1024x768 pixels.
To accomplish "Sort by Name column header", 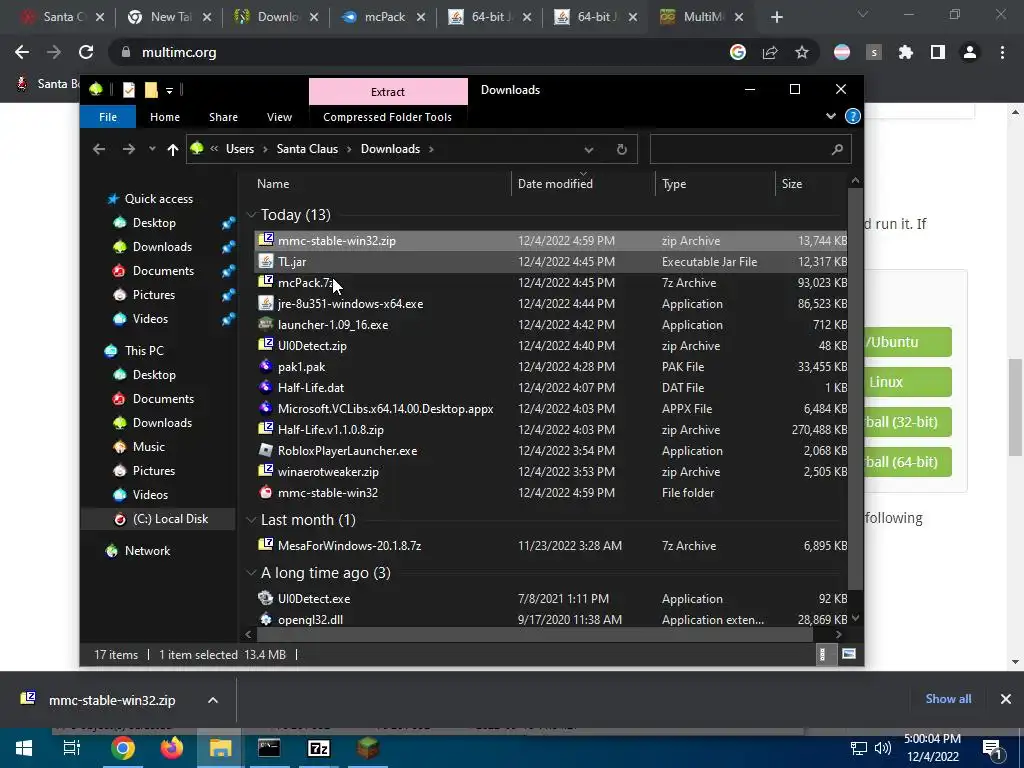I will (x=273, y=184).
